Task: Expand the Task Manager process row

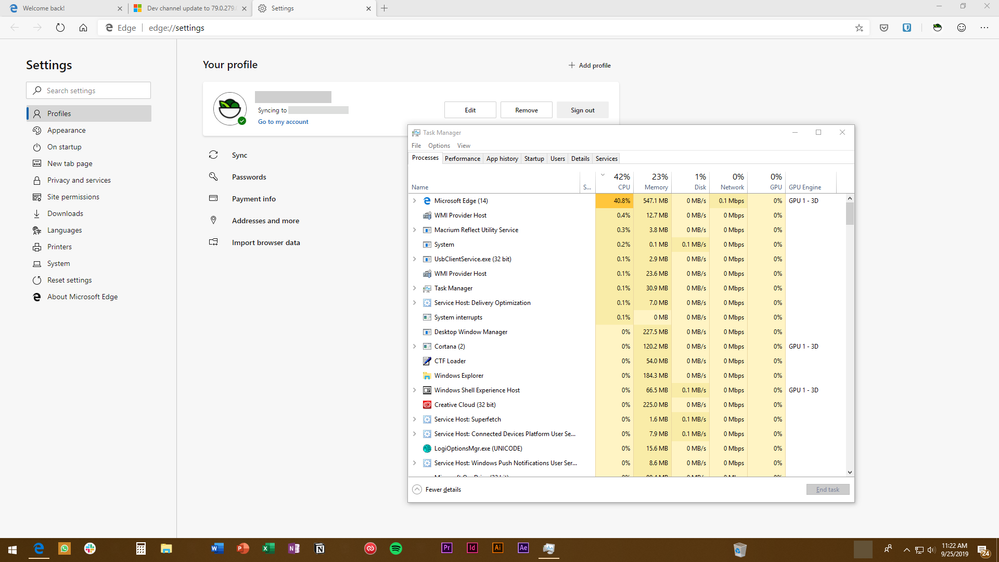Action: [x=415, y=288]
